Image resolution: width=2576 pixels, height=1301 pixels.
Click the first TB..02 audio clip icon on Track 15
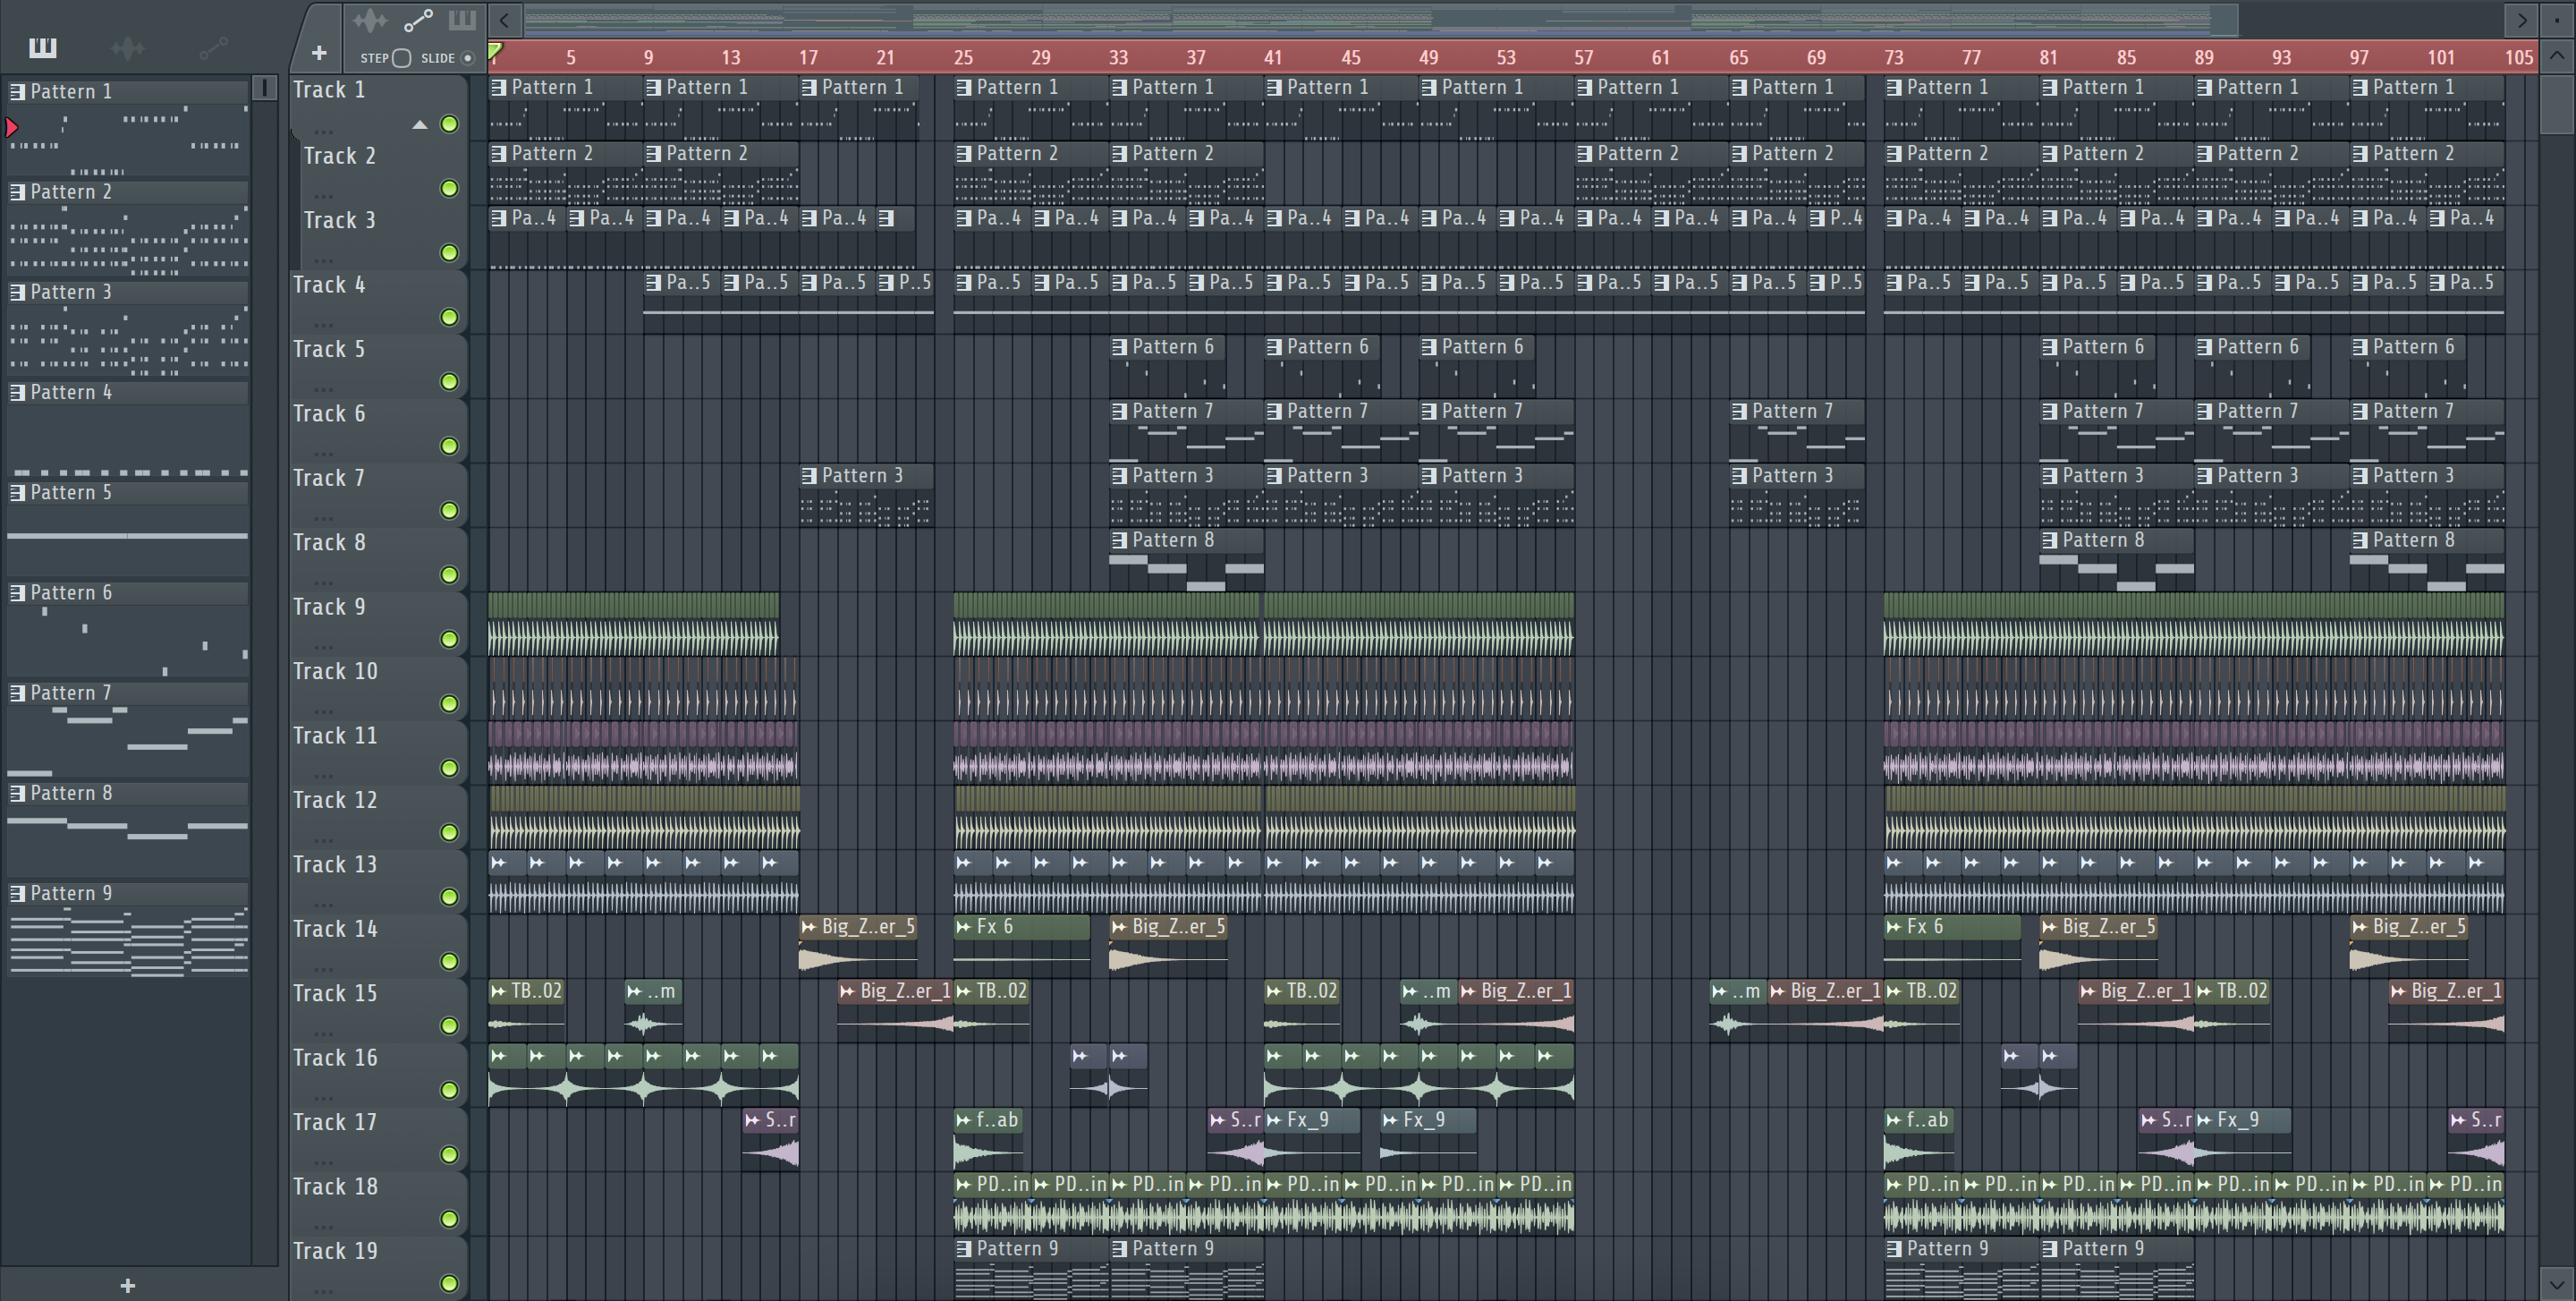[498, 991]
